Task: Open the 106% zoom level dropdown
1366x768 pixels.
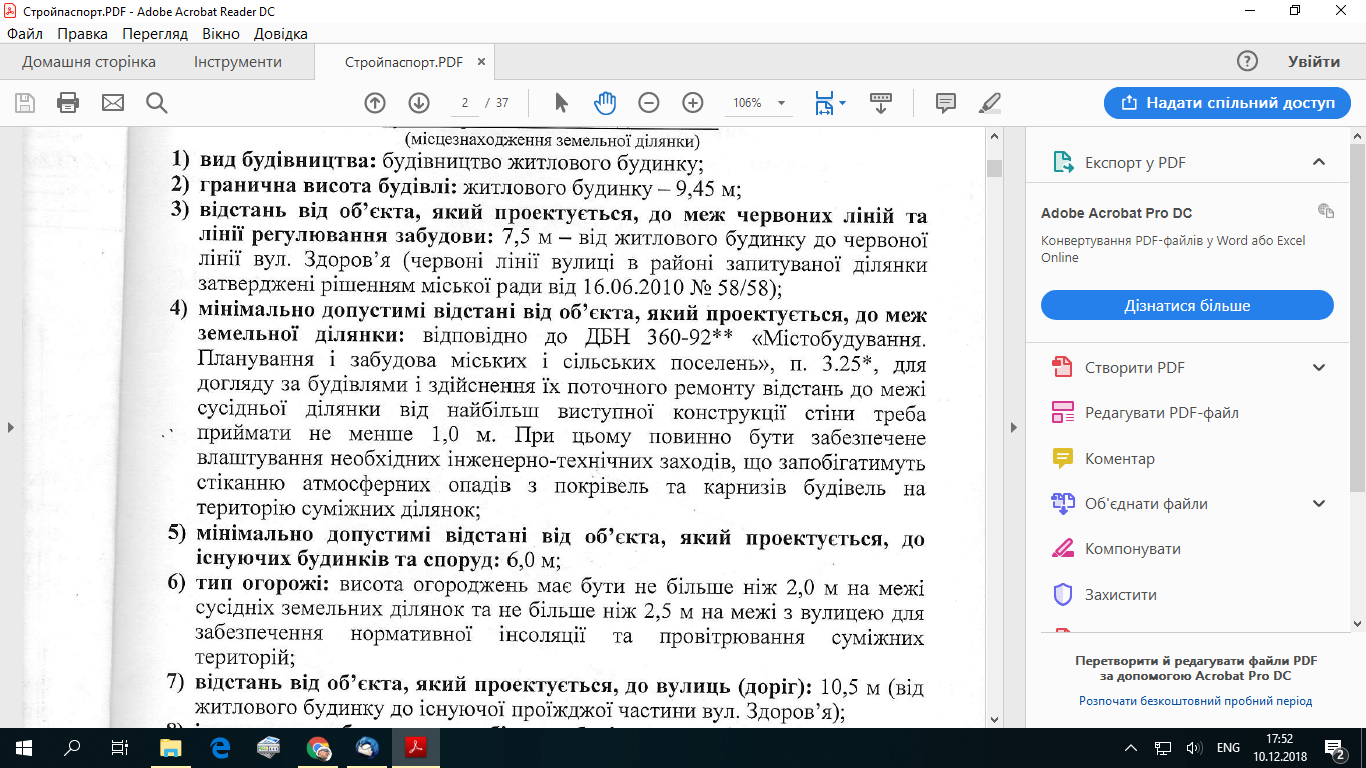Action: point(759,103)
